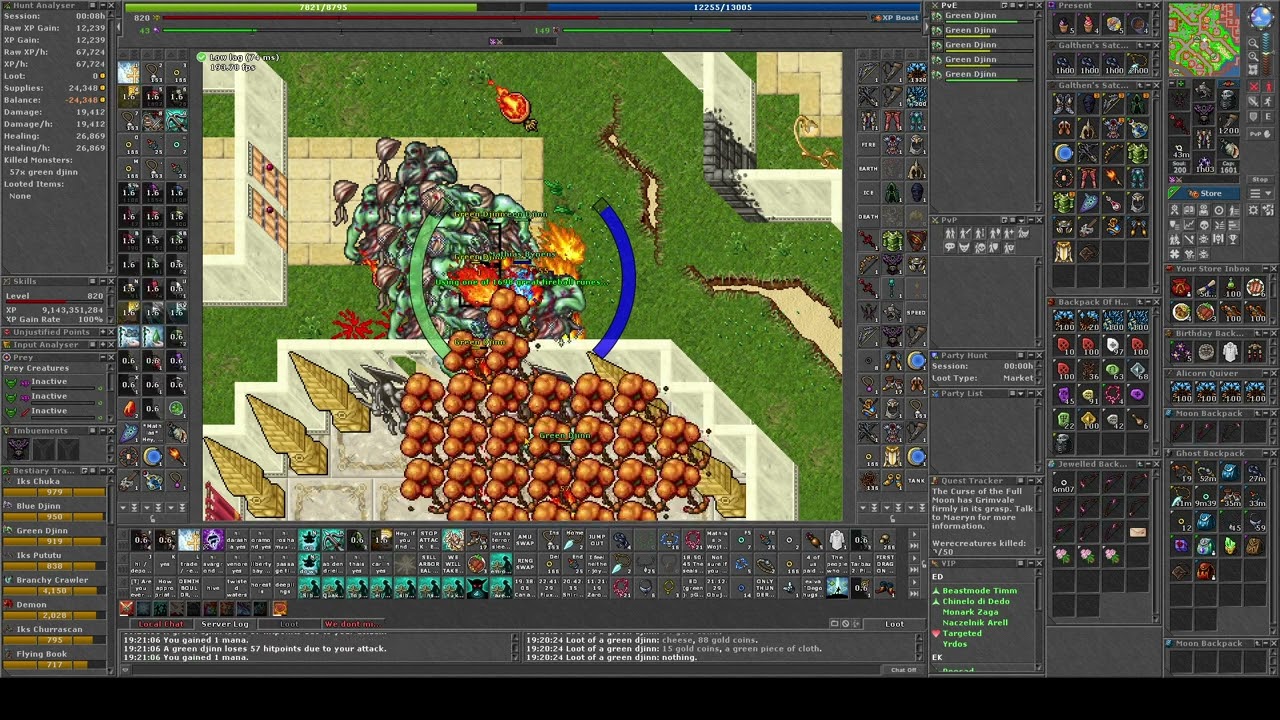Open the Store from the Store button
The image size is (1280, 720).
point(1204,194)
